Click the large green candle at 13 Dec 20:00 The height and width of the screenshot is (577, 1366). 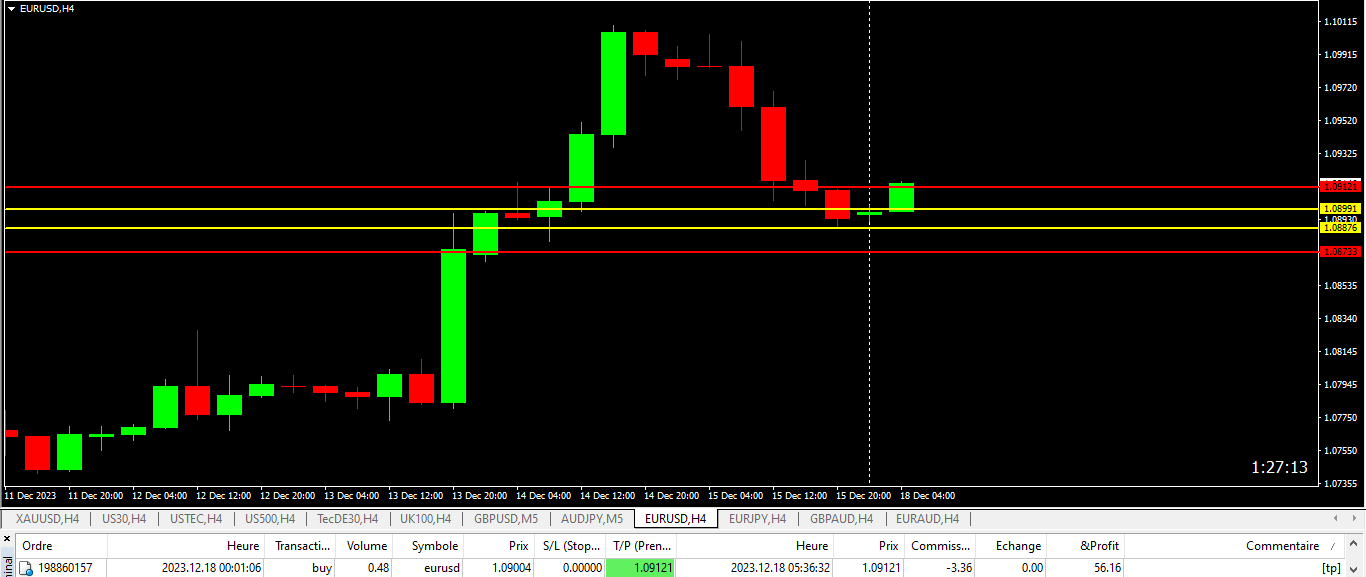click(x=453, y=325)
